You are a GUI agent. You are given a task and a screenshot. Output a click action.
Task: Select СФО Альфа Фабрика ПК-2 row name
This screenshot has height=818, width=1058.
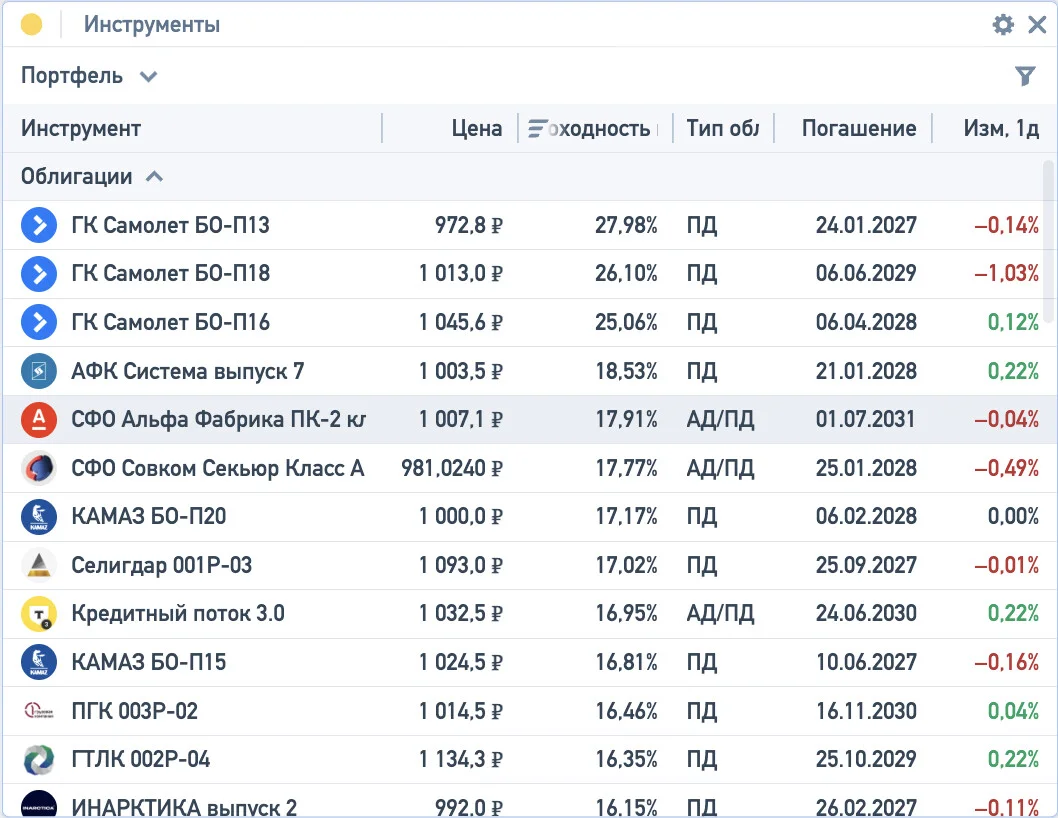219,419
